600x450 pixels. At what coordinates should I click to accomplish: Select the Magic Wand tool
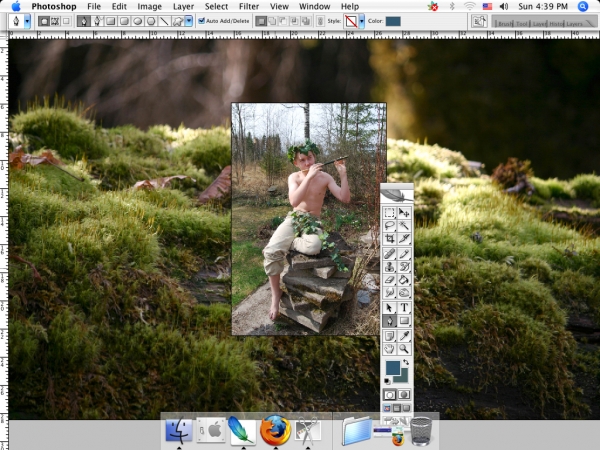pos(404,225)
